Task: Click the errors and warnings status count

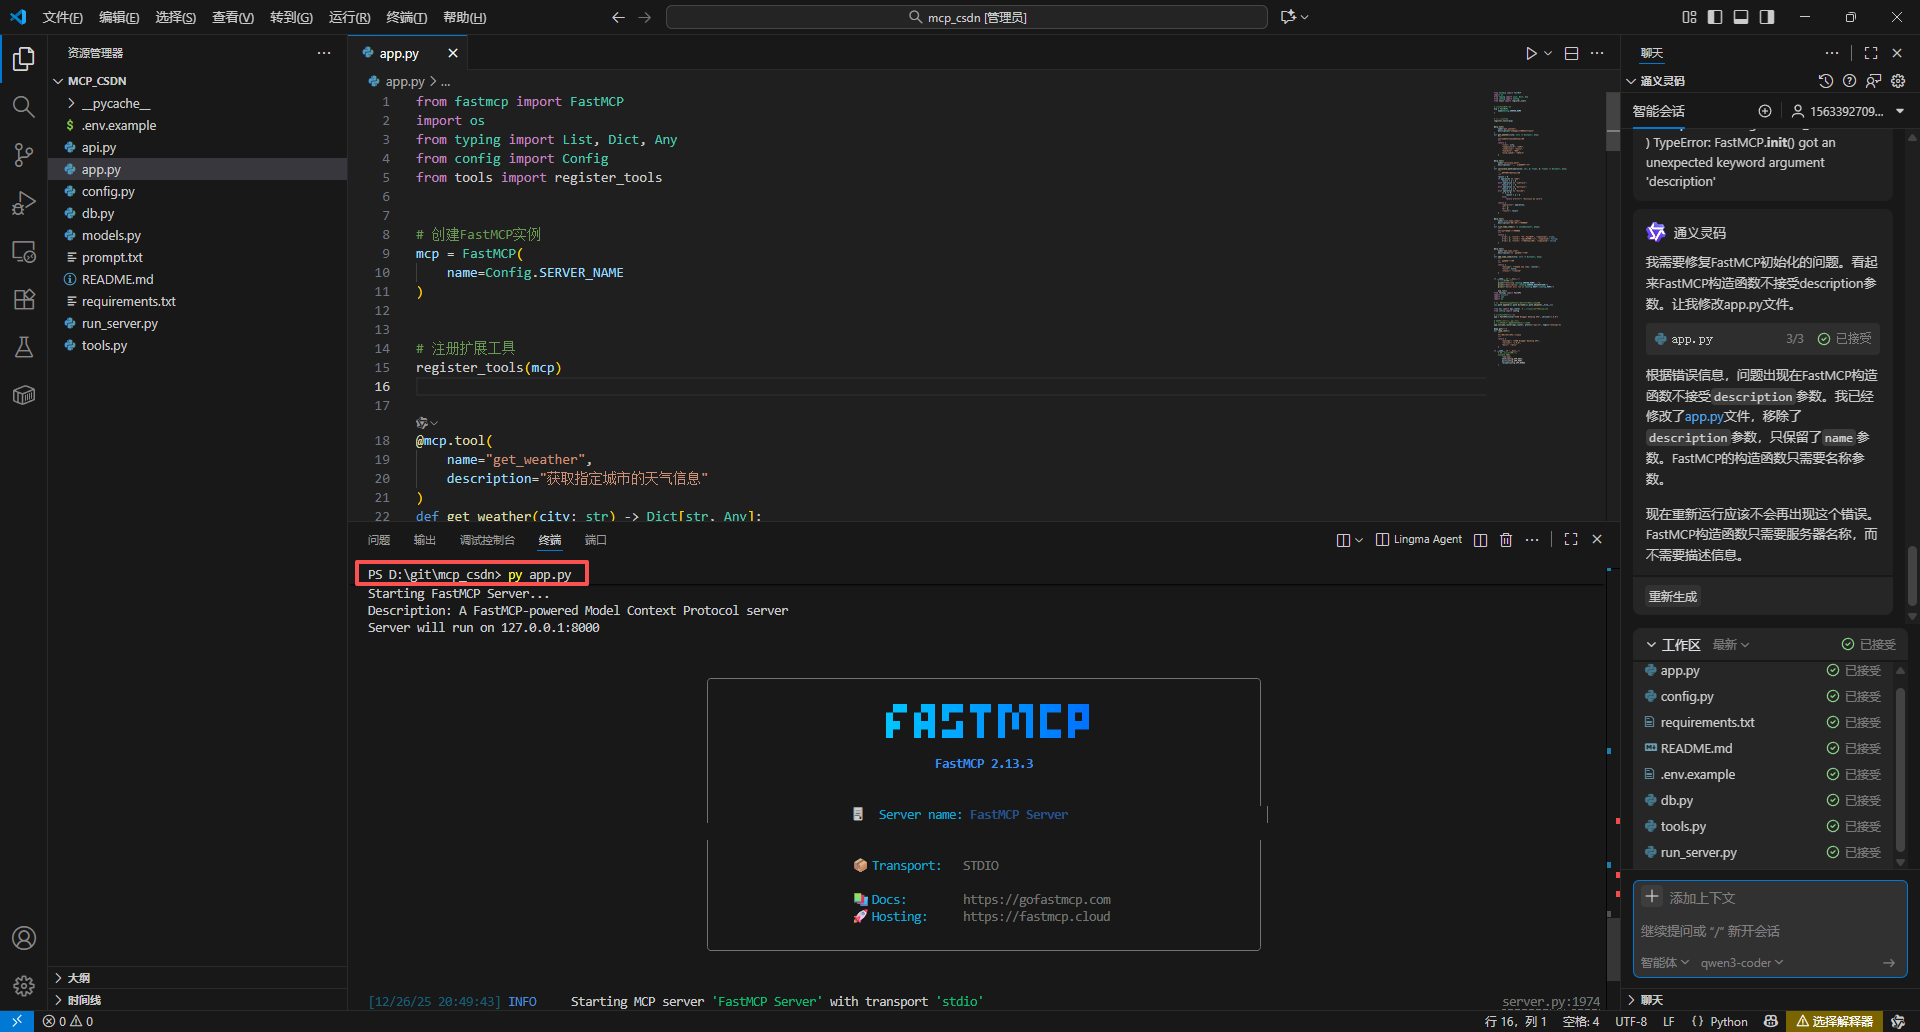Action: [68, 1021]
